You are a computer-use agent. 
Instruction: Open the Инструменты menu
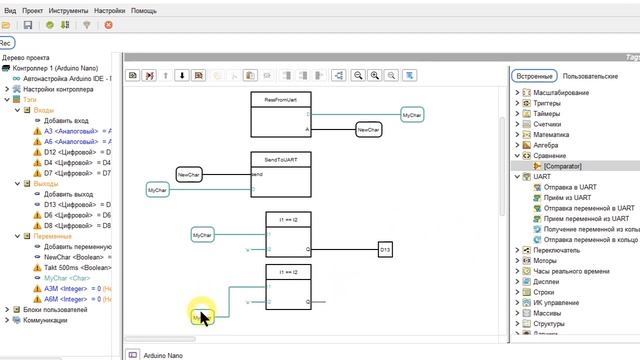coord(68,11)
